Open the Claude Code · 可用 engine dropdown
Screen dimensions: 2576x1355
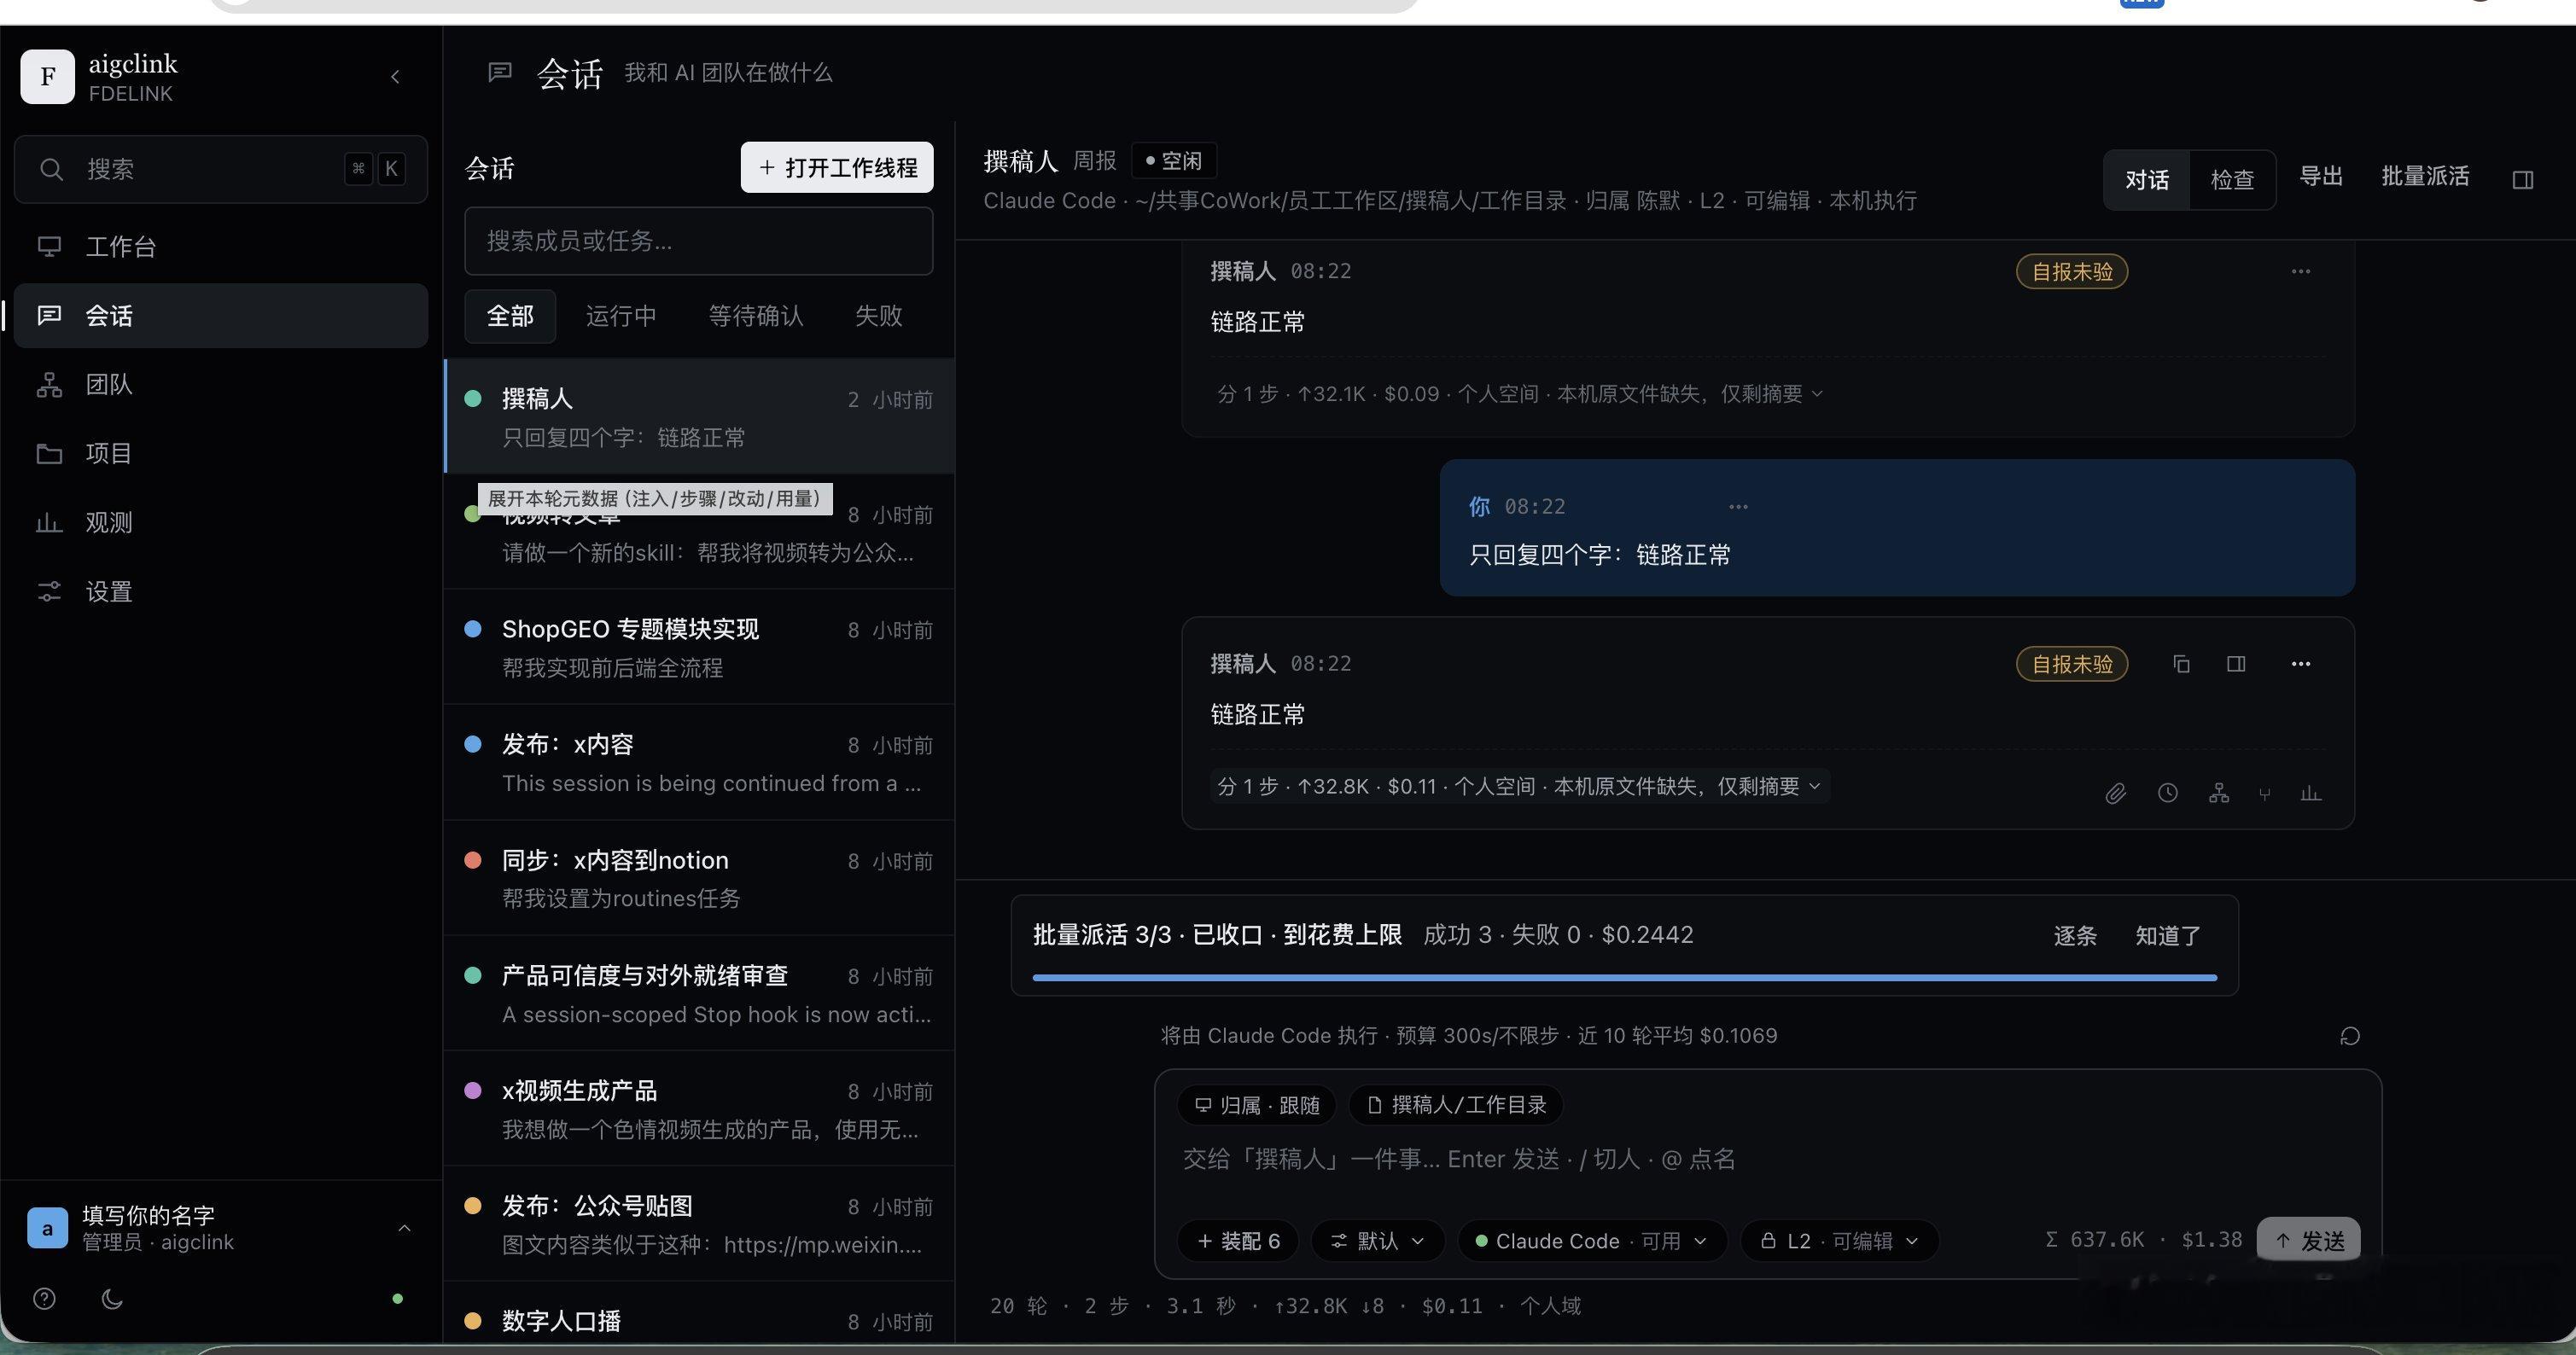[1592, 1241]
